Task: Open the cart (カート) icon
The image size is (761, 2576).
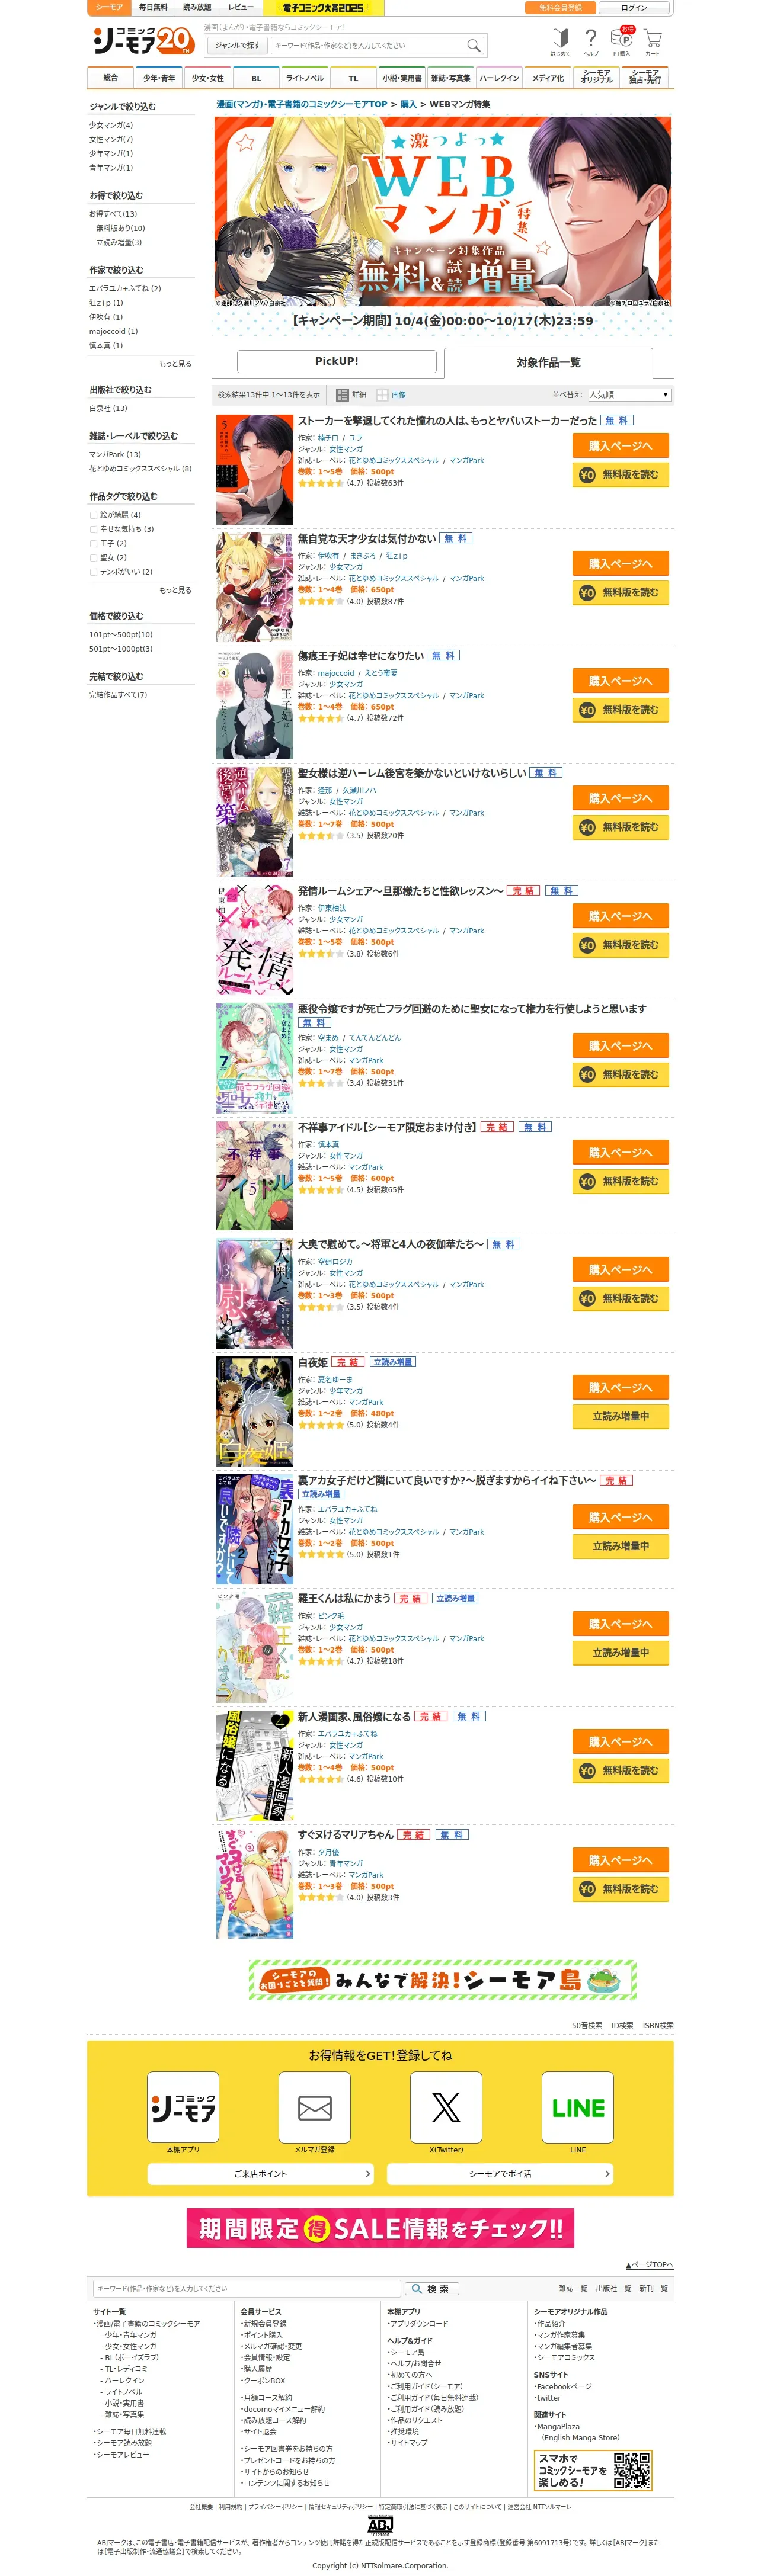Action: point(652,42)
